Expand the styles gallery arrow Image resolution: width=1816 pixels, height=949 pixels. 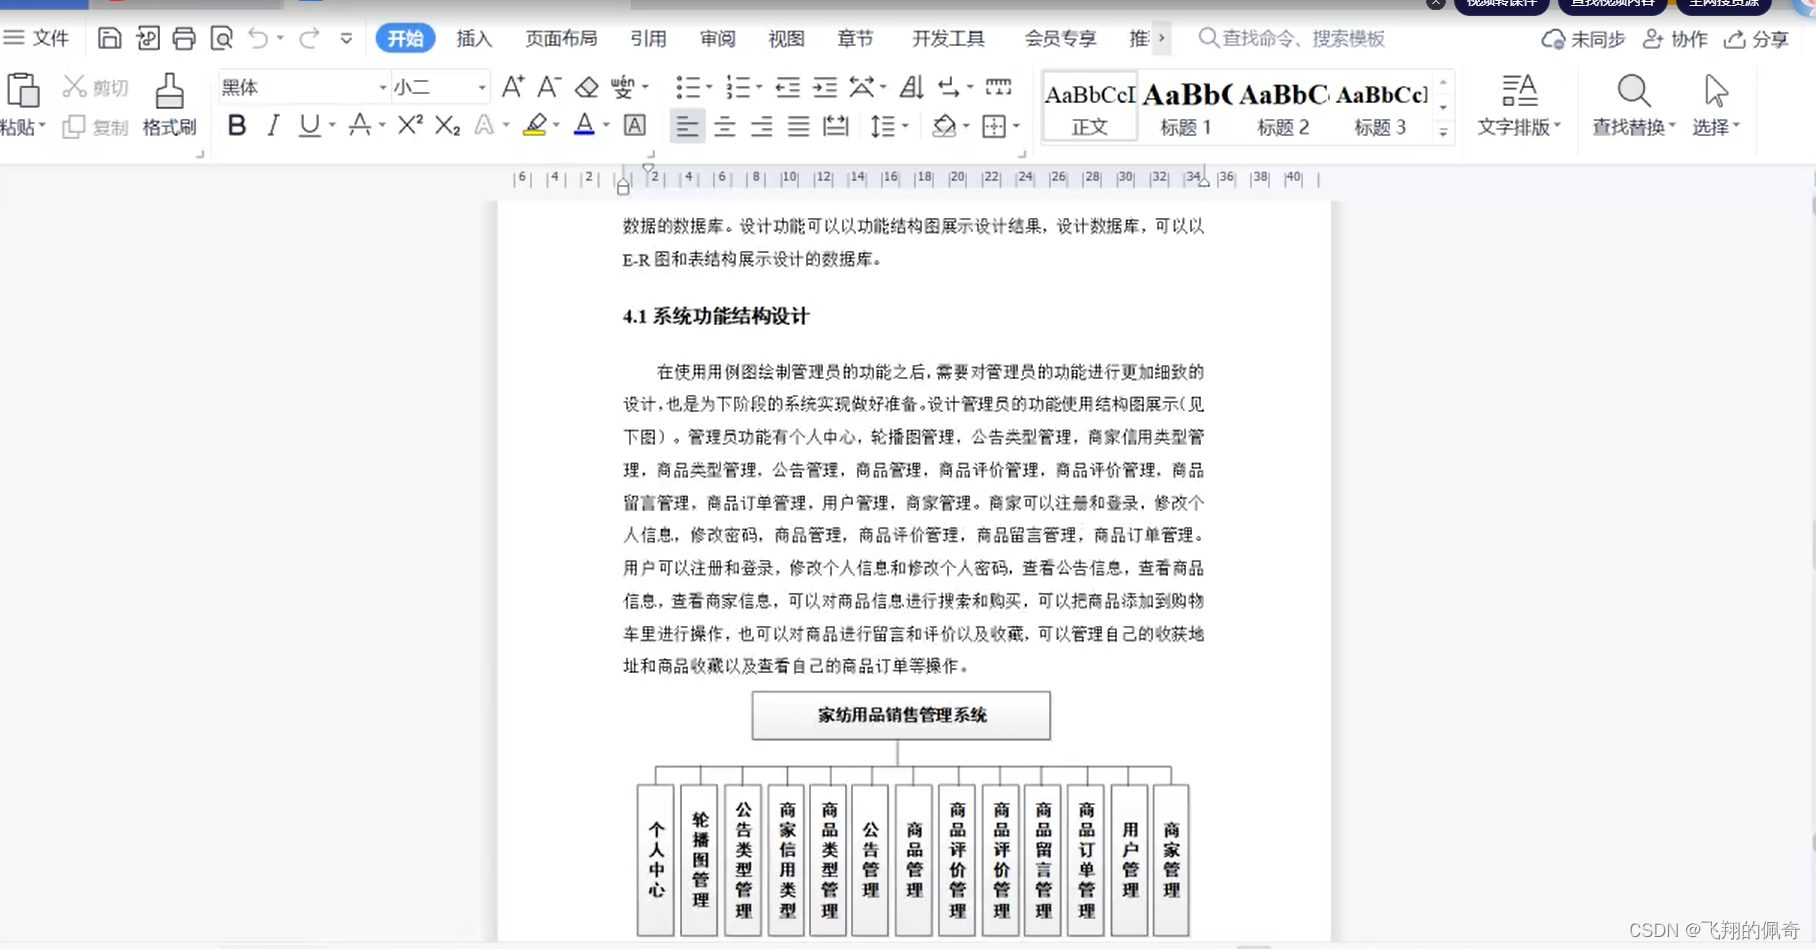(1443, 132)
